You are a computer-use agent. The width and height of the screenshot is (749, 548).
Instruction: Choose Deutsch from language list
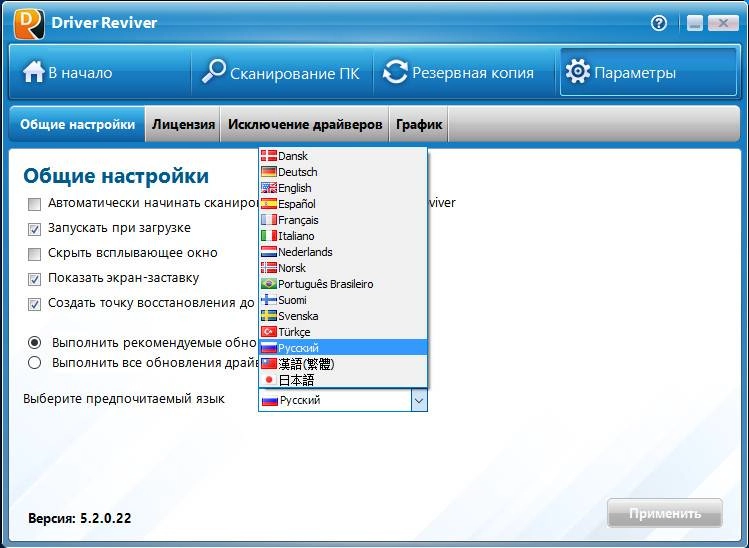coord(343,172)
